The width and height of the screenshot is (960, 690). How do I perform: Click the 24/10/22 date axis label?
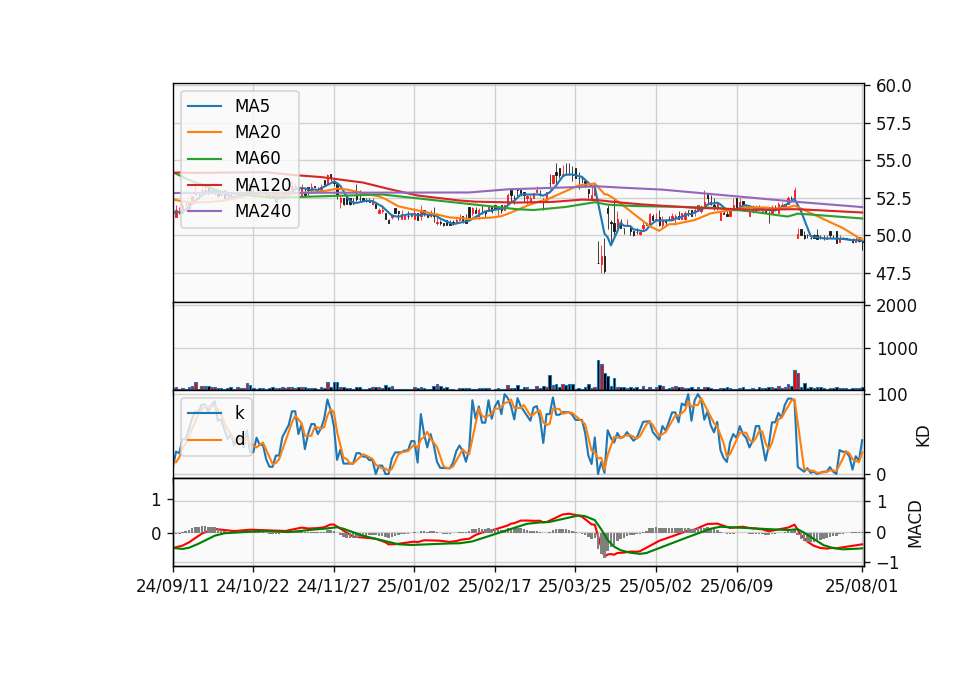coord(253,586)
